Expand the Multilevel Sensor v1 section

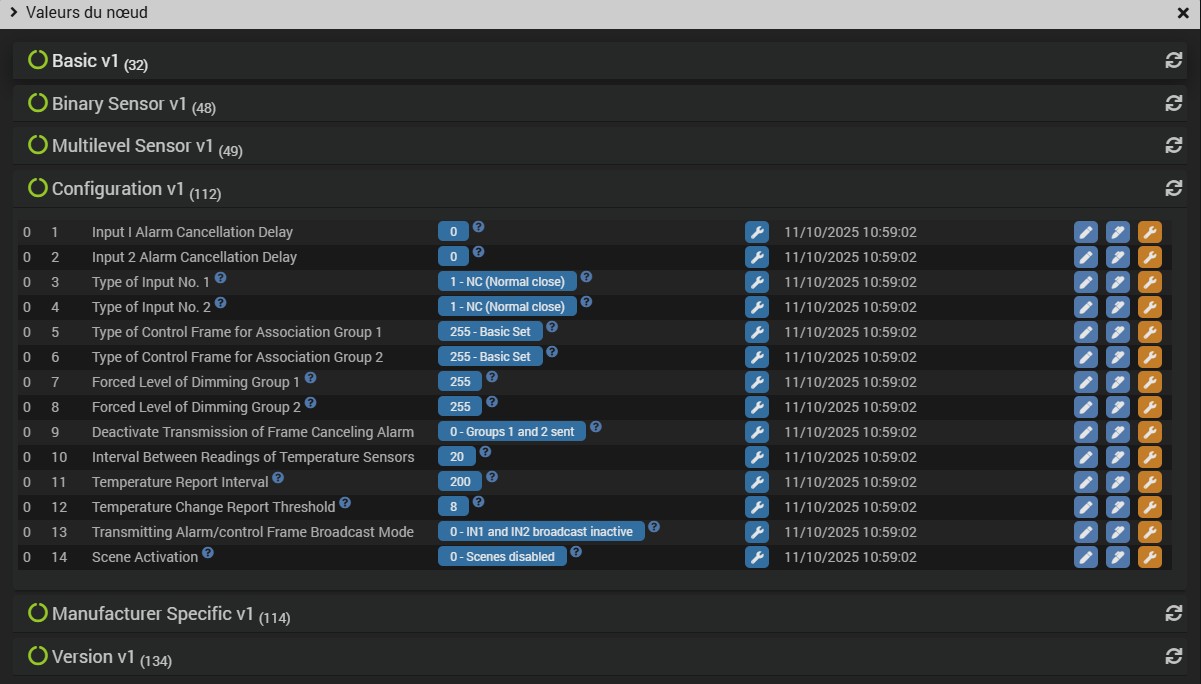coord(132,146)
